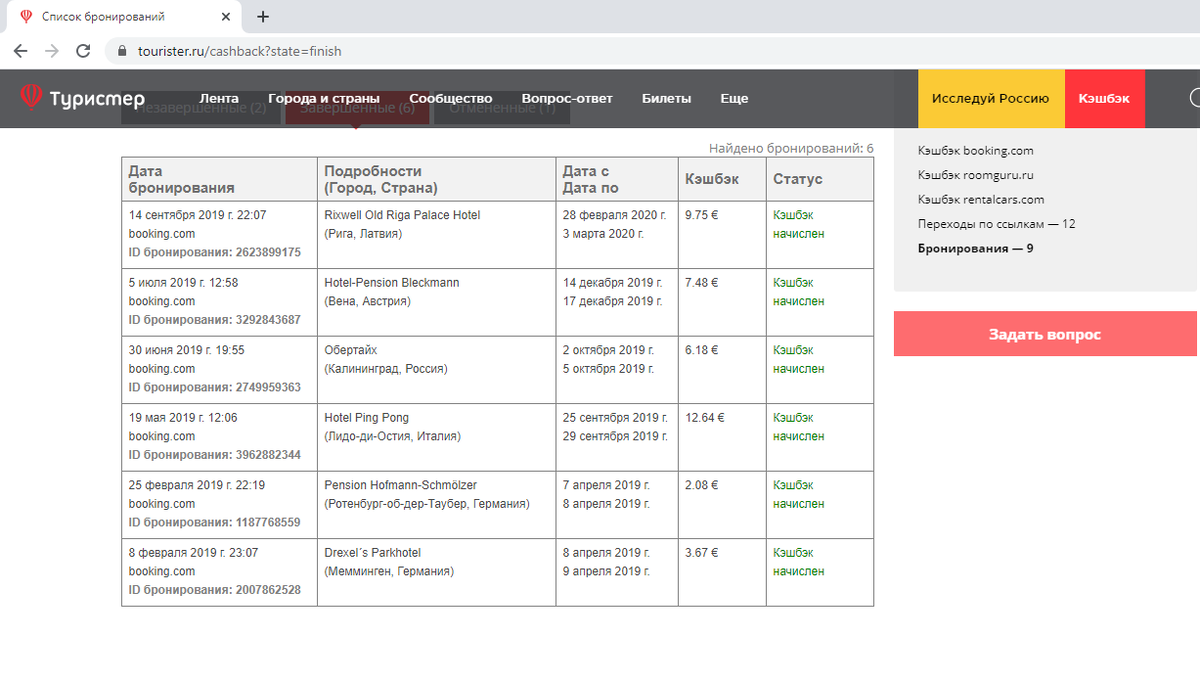
Task: Click booking ID 2623899175
Action: click(x=215, y=252)
